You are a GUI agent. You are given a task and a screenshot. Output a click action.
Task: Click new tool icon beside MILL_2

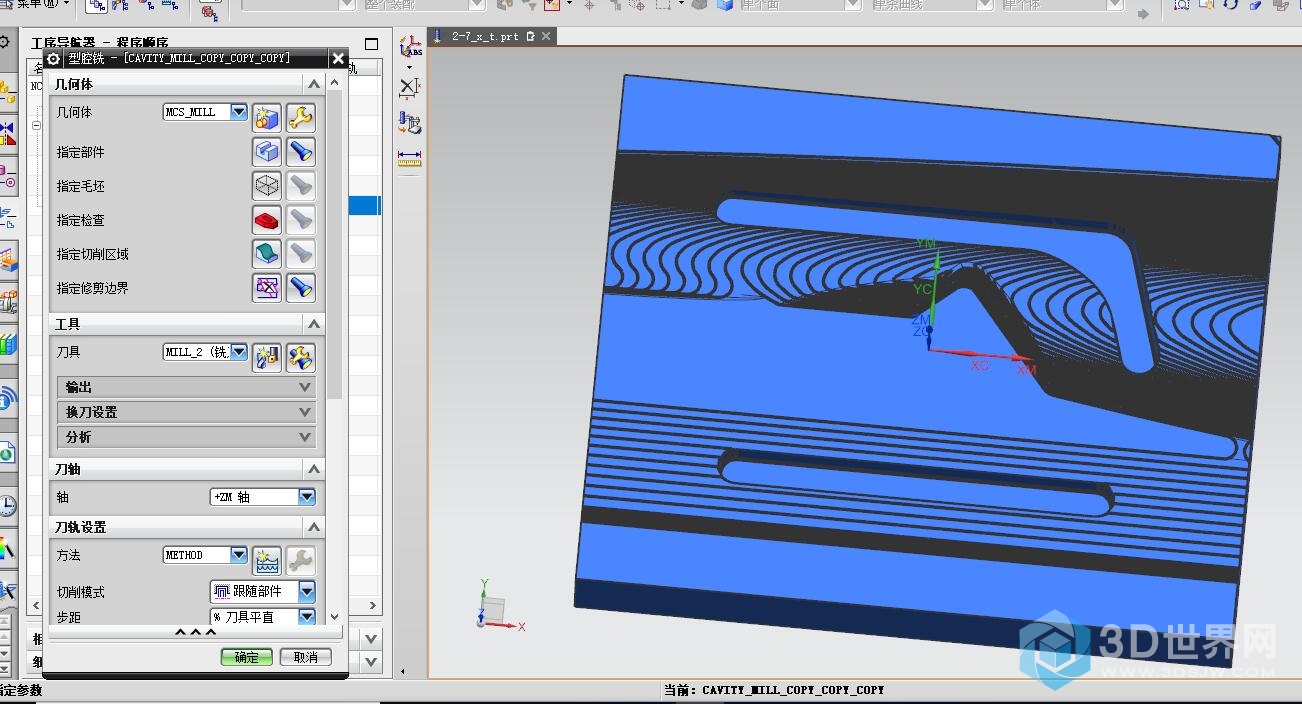[x=266, y=357]
